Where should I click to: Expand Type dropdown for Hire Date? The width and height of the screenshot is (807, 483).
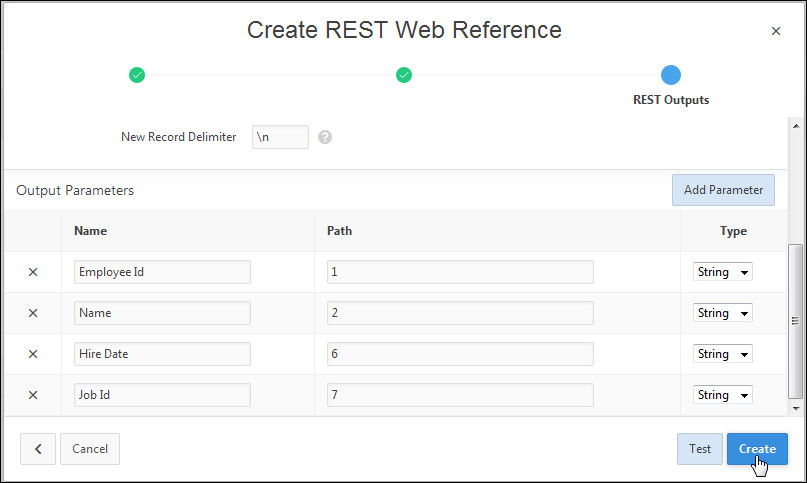(722, 354)
